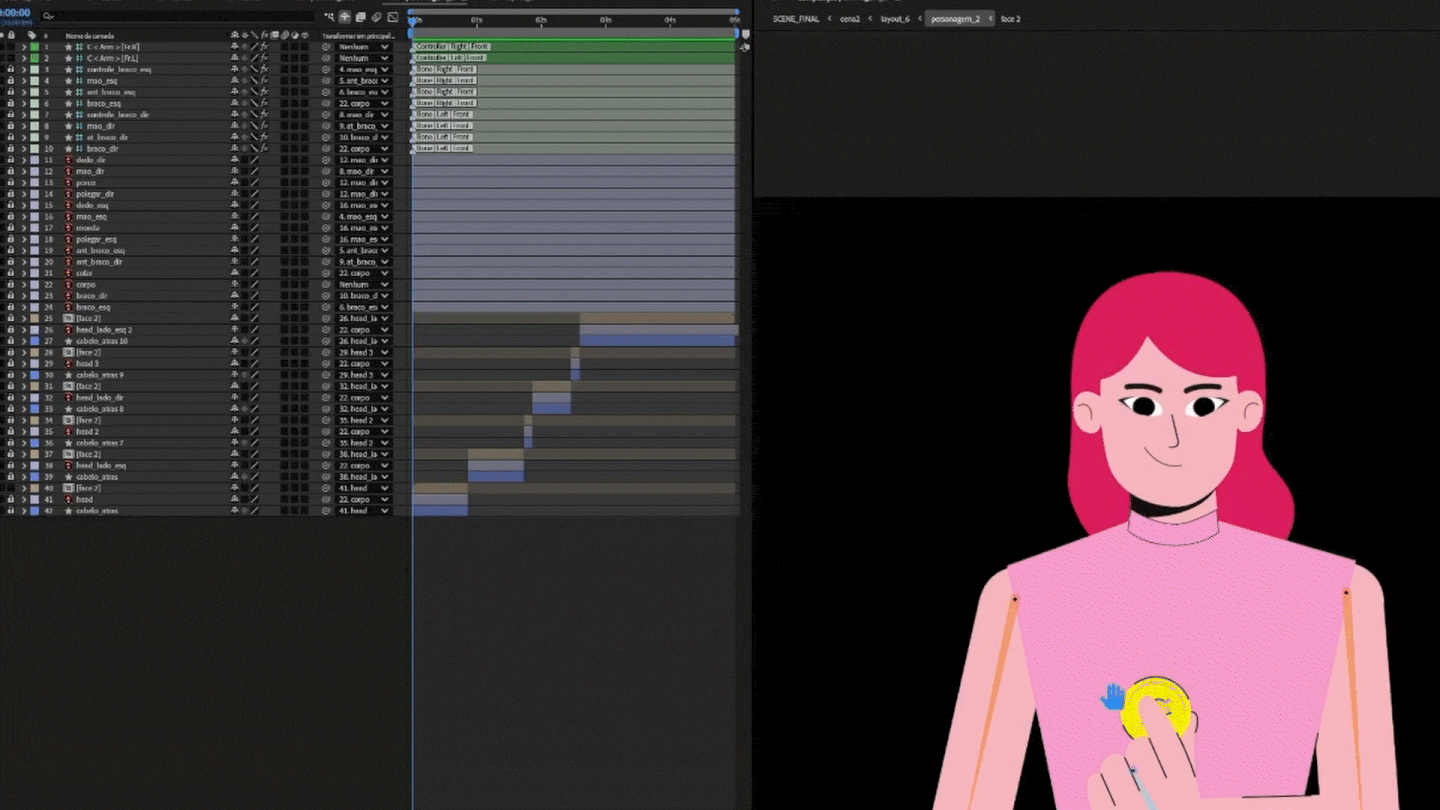
Task: Click parent pick whip of layer 30
Action: click(x=326, y=375)
